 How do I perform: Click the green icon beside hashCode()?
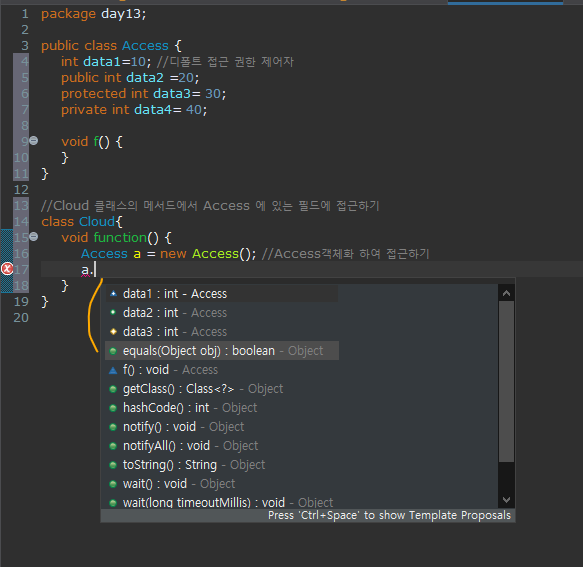coord(113,408)
